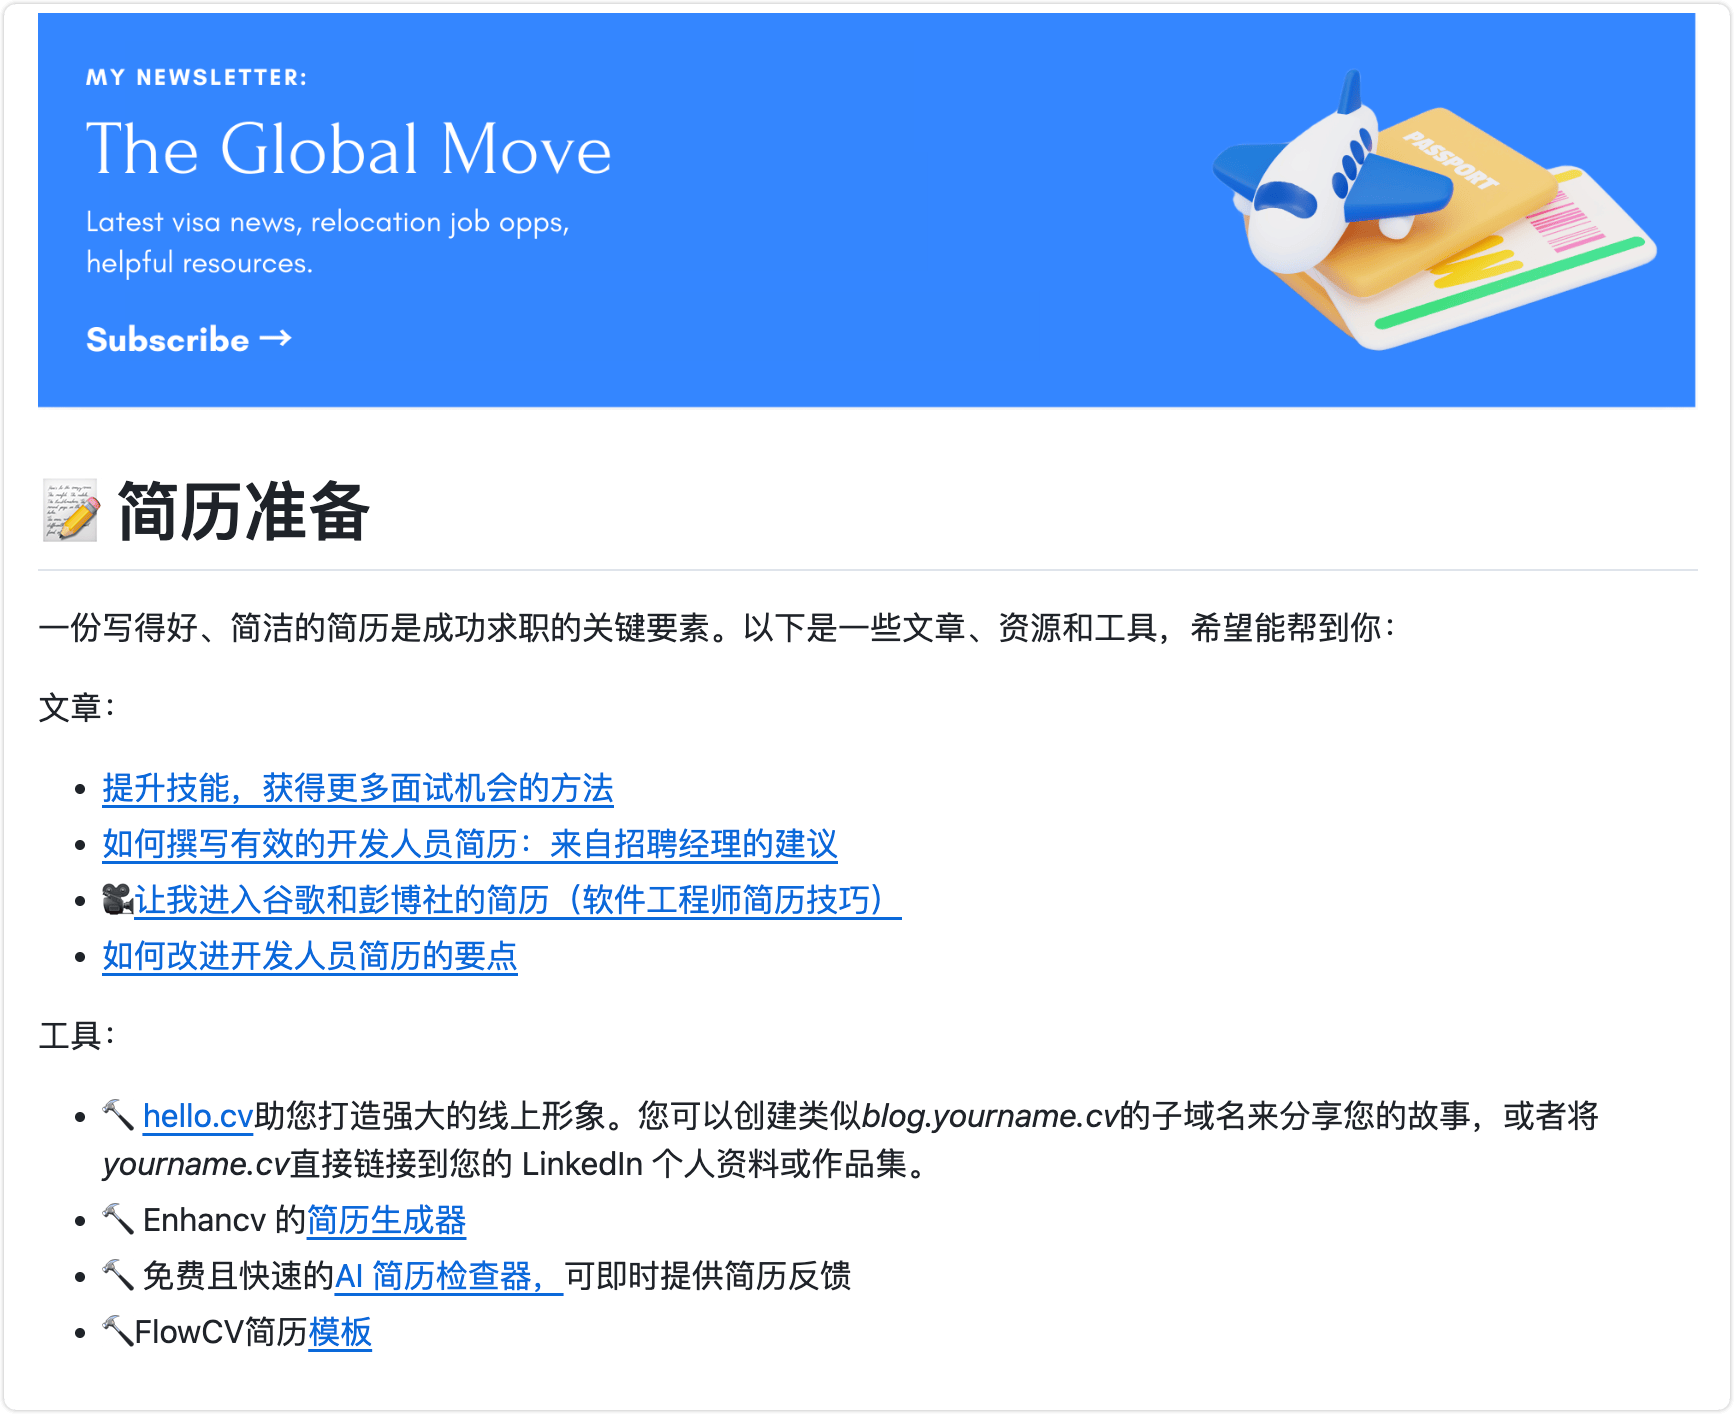Click the 简历准备 section heading

pyautogui.click(x=243, y=512)
